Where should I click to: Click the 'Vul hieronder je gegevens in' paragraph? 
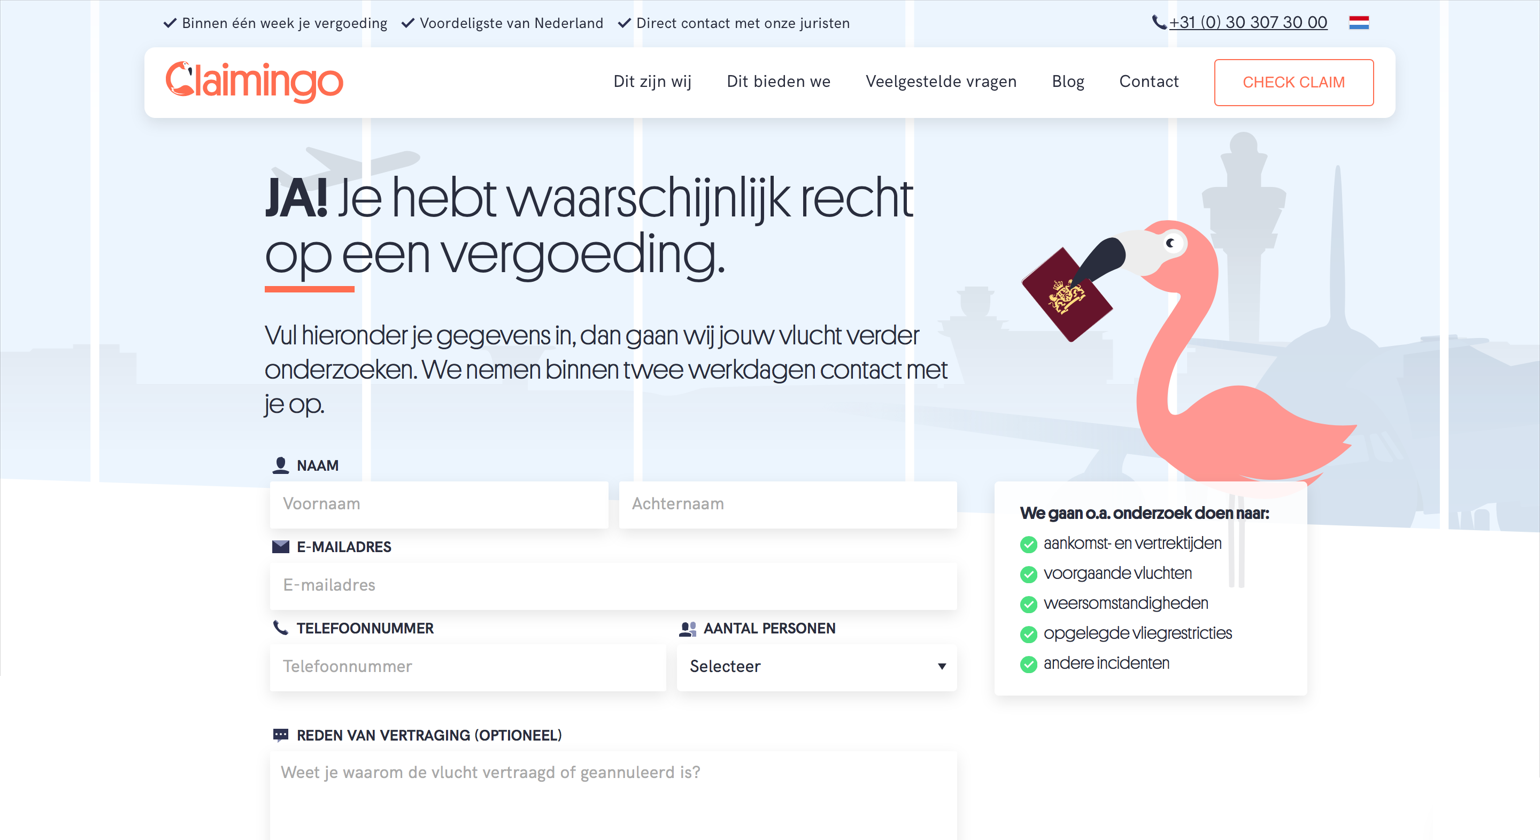[x=606, y=370]
